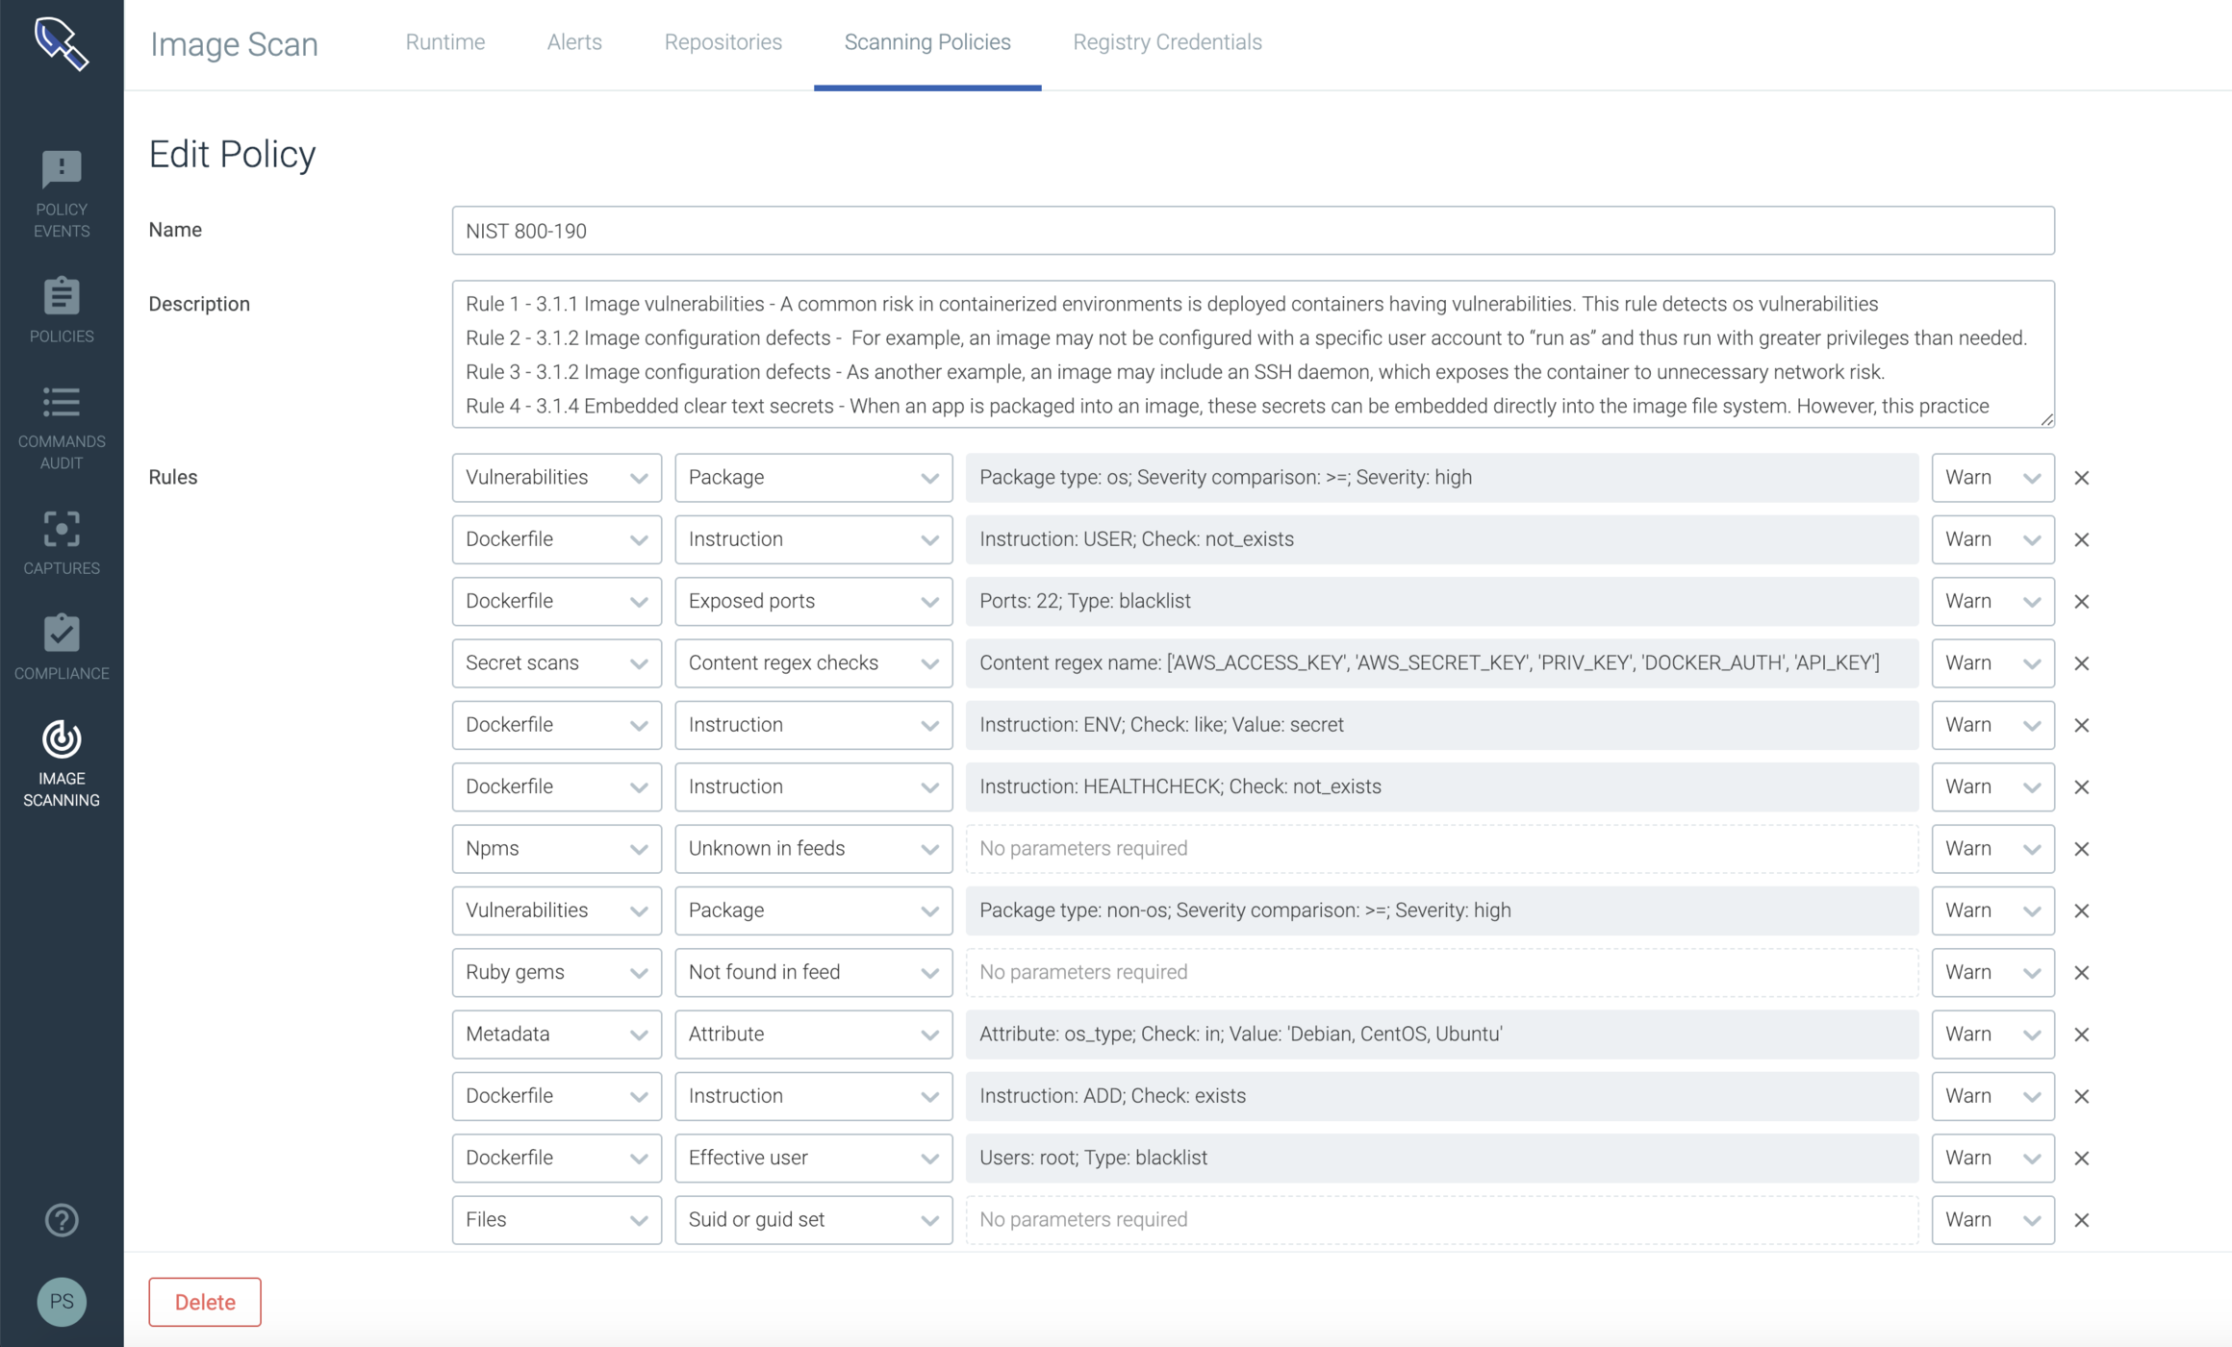Viewport: 2232px width, 1347px height.
Task: Open the Registry Credentials tab
Action: [1167, 42]
